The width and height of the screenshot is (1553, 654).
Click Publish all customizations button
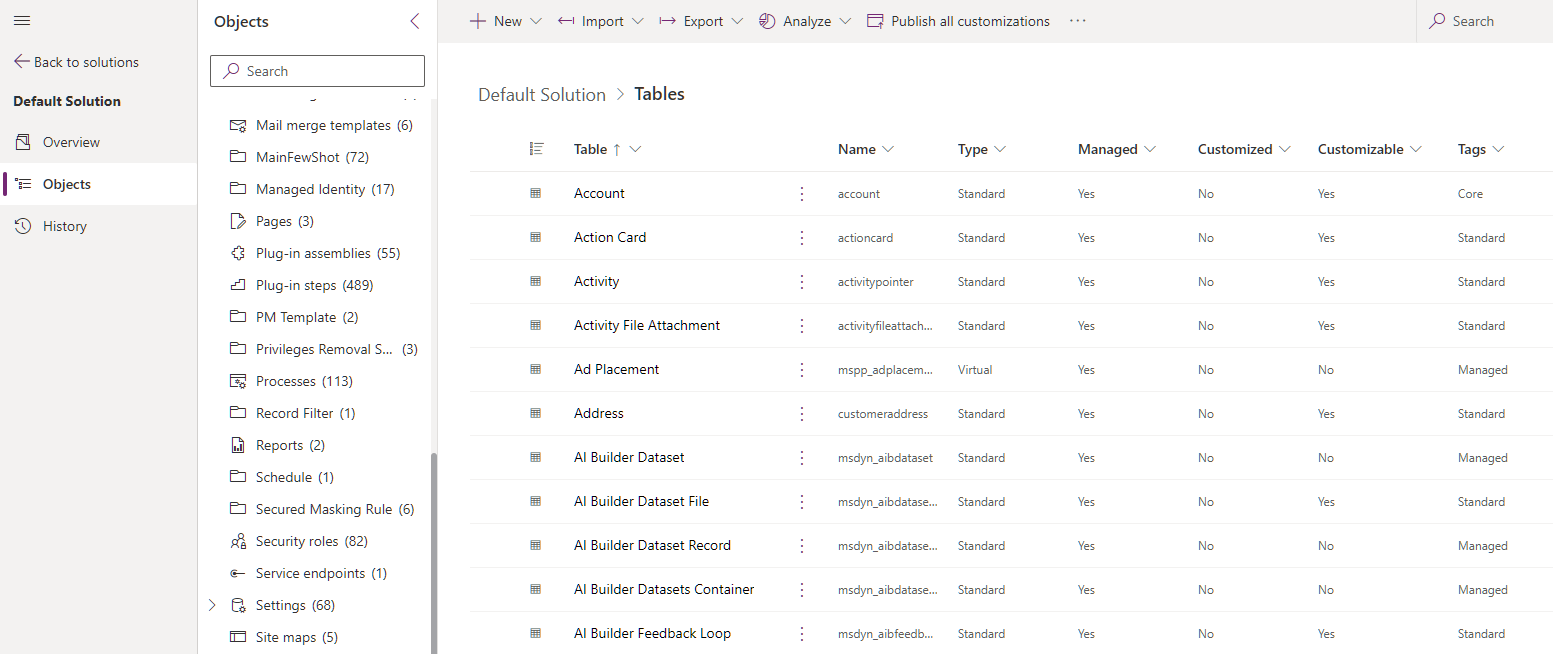point(958,21)
